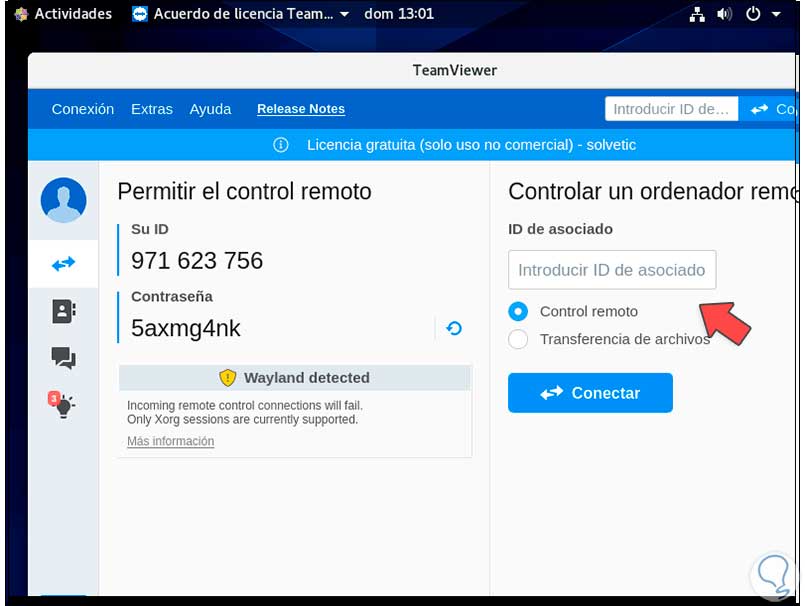The height and width of the screenshot is (606, 805).
Task: Open the volume icon in top bar
Action: 724,14
